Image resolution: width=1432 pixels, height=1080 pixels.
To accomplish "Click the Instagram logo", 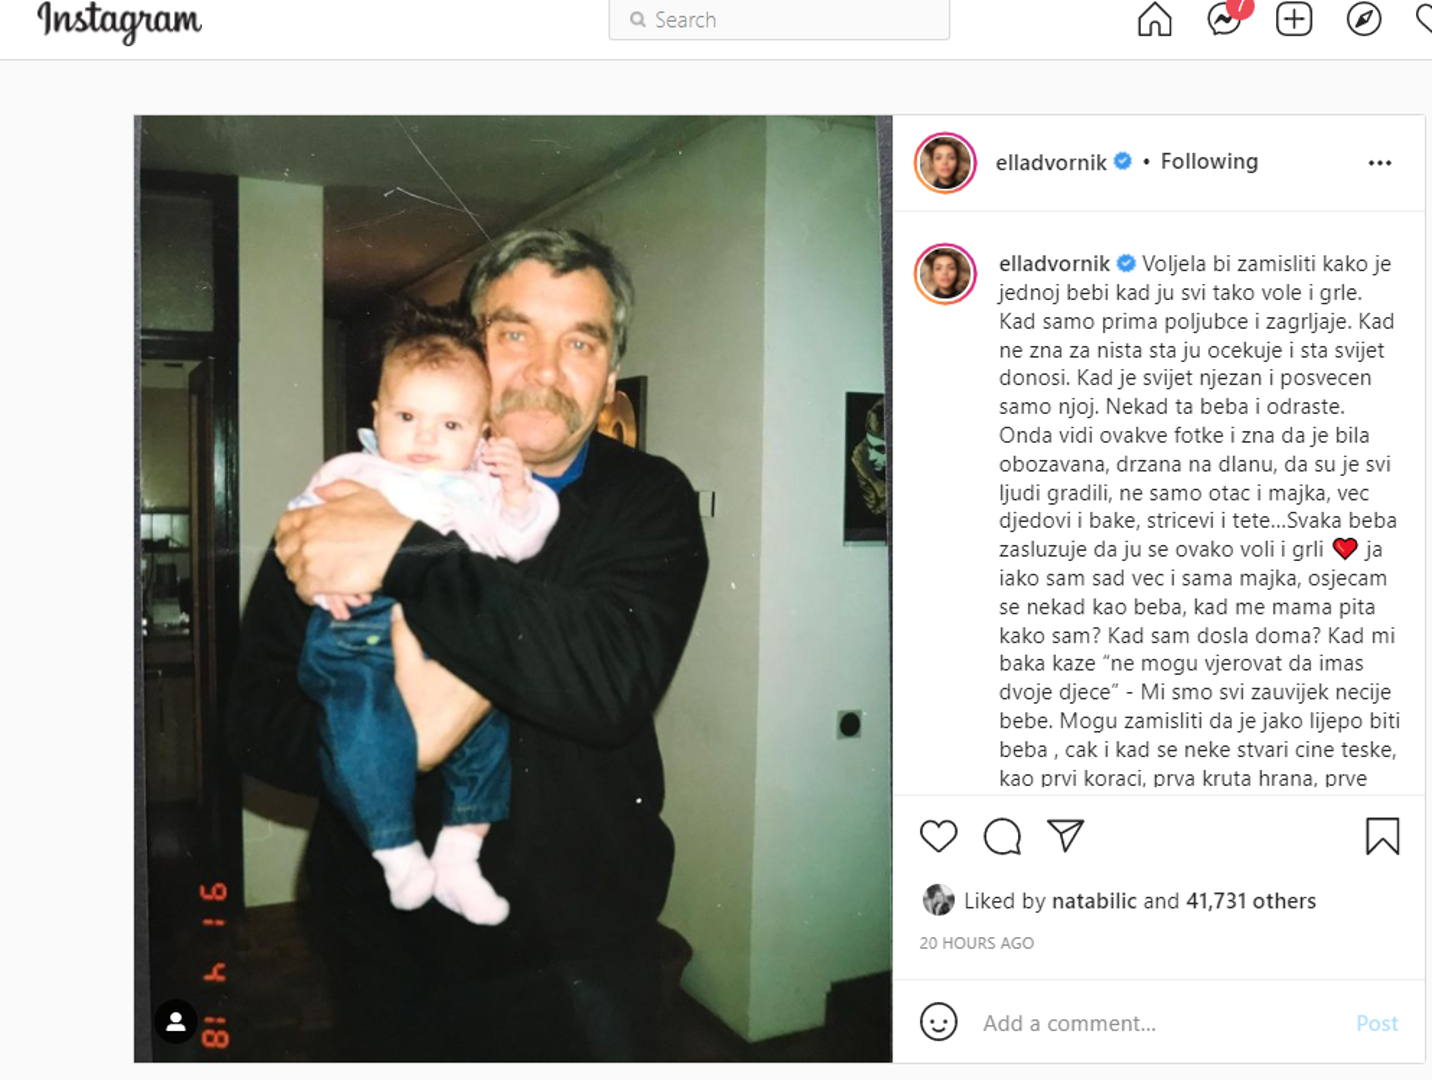I will (119, 22).
